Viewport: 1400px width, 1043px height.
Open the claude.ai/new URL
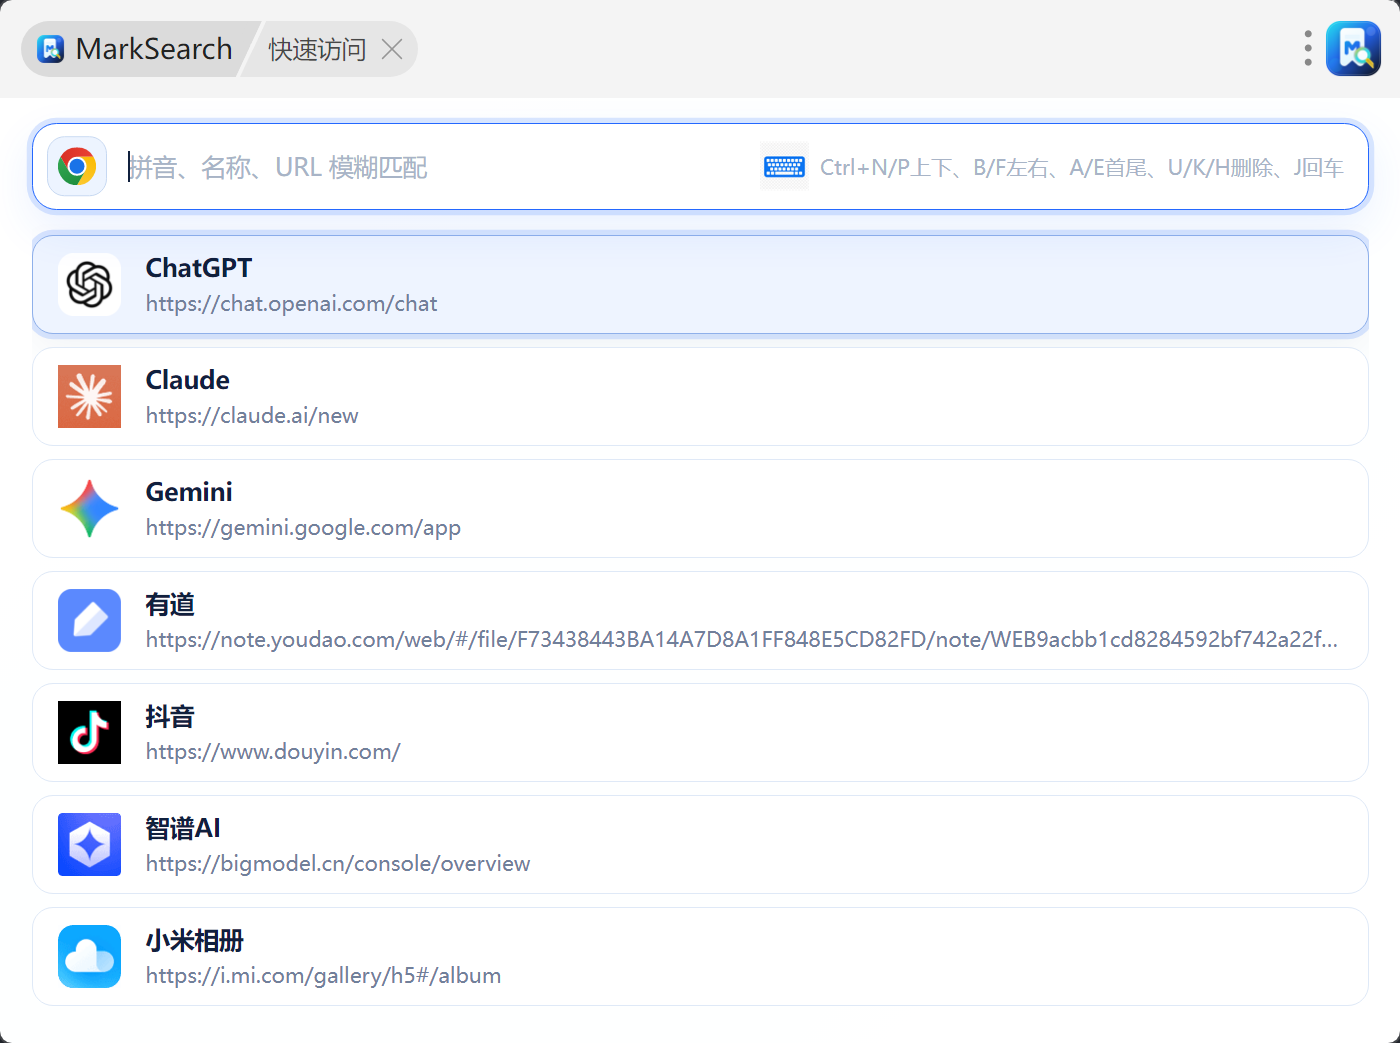(252, 416)
